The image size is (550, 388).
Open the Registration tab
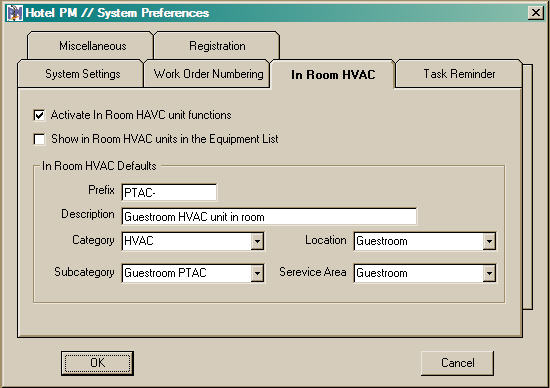pos(217,46)
